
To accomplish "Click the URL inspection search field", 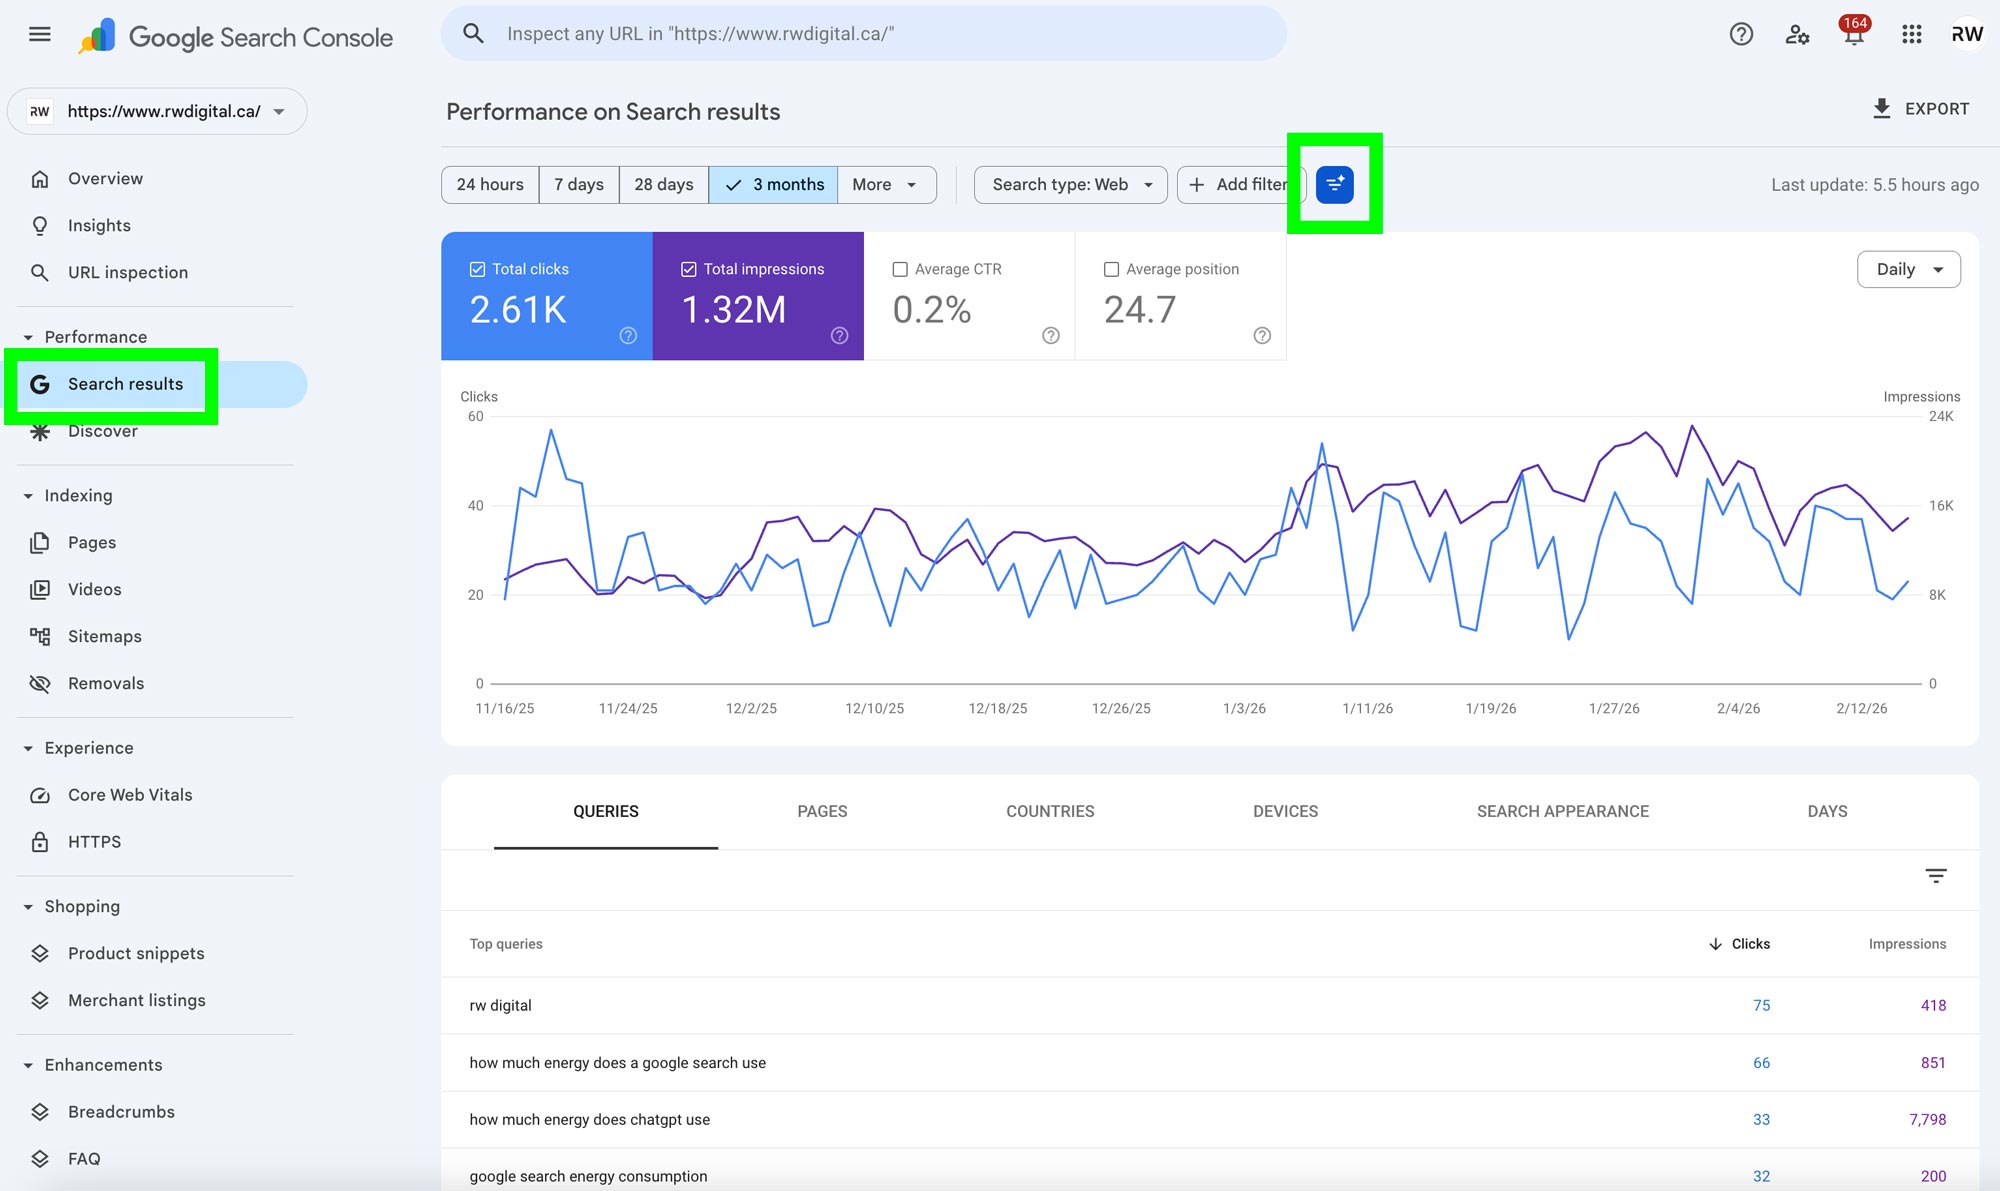I will click(864, 34).
